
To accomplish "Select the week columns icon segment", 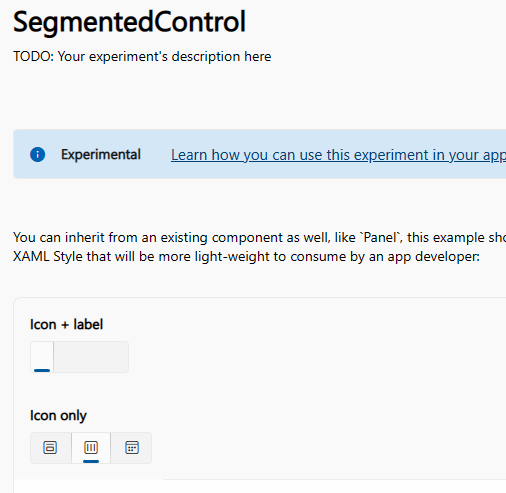I will 91,447.
